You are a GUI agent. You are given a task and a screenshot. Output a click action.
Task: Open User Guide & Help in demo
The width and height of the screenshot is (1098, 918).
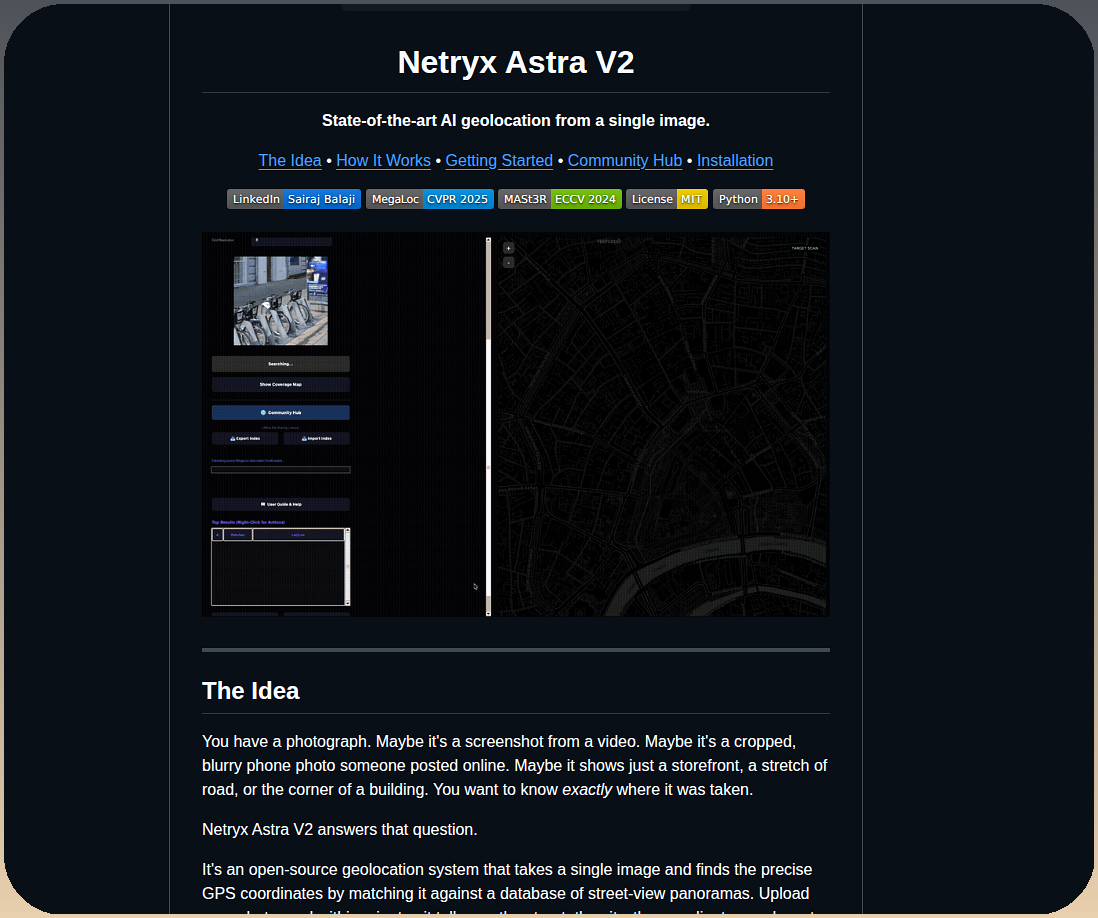click(280, 504)
